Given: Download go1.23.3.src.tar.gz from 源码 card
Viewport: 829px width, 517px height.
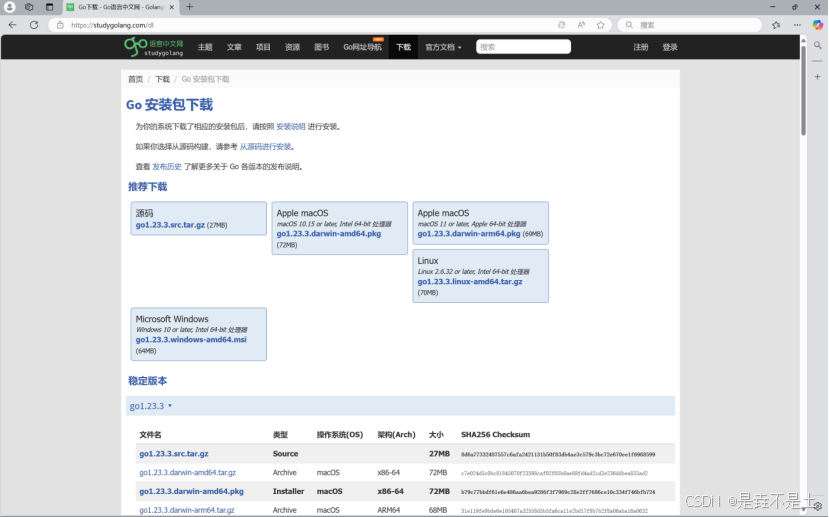Looking at the screenshot, I should click(170, 225).
